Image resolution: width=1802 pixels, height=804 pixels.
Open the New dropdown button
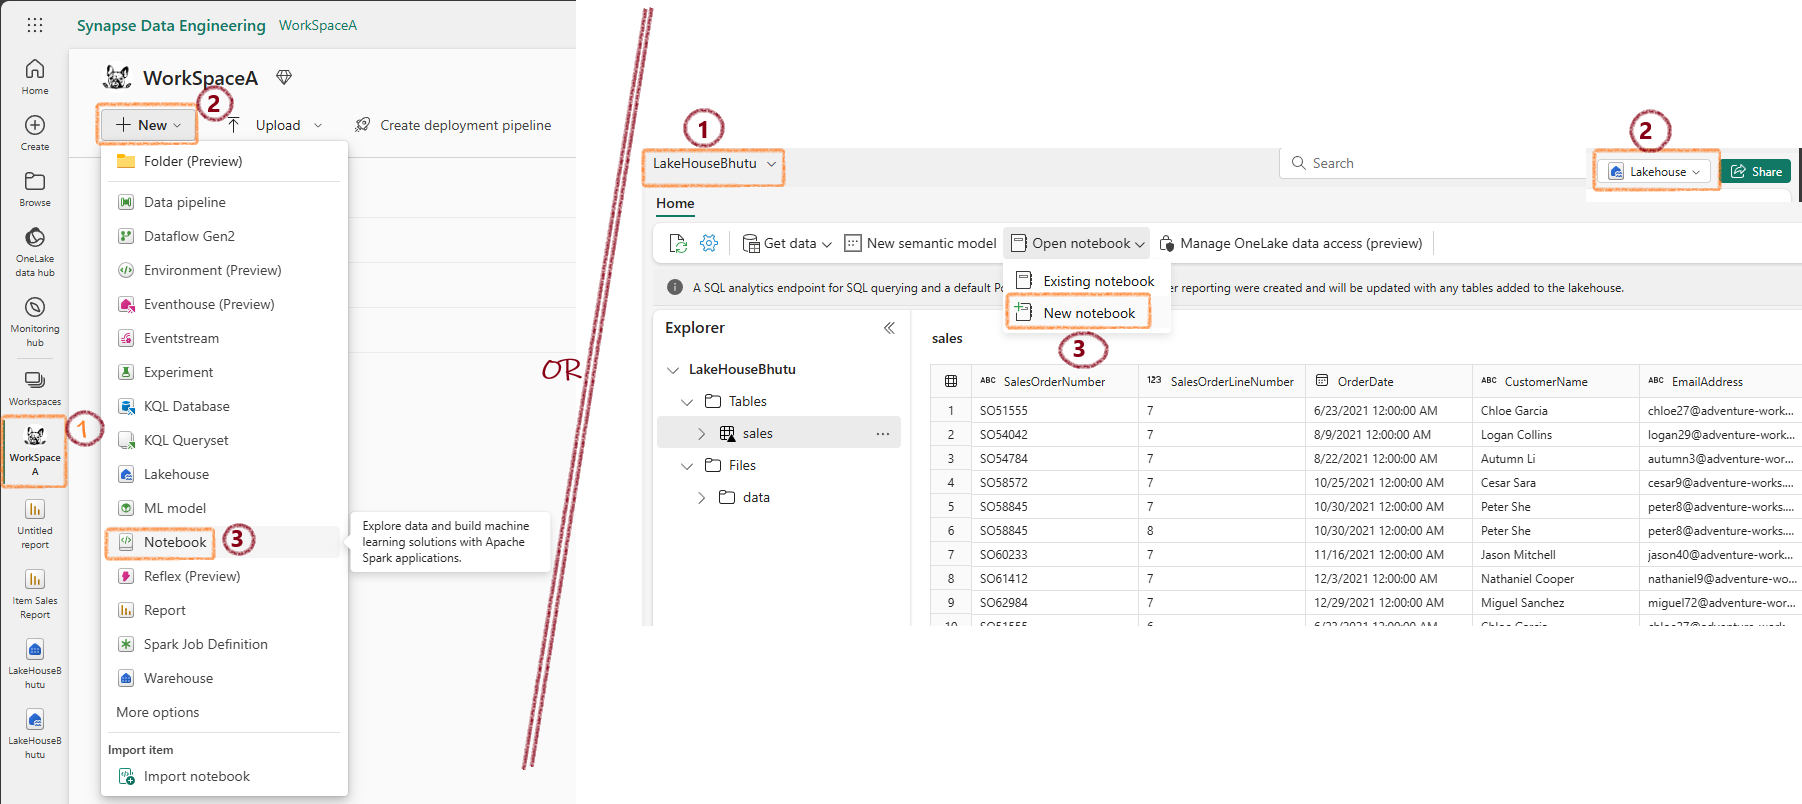(148, 125)
